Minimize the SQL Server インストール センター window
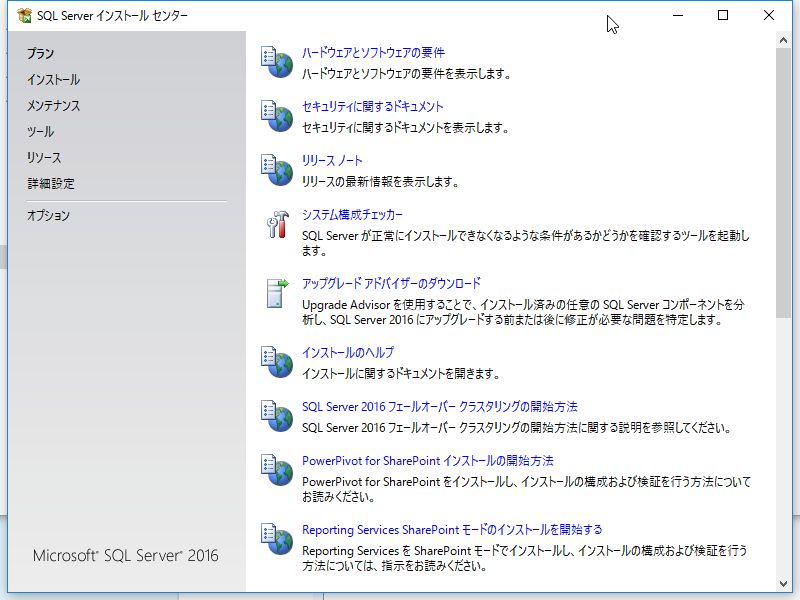Viewport: 800px width, 600px height. click(x=678, y=15)
